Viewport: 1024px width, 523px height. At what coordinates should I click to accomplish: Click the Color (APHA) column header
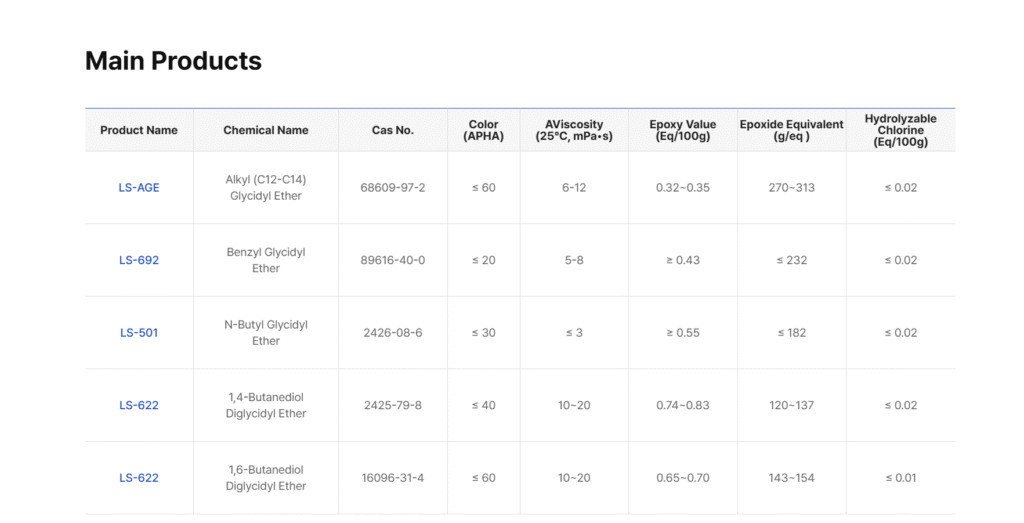tap(484, 130)
